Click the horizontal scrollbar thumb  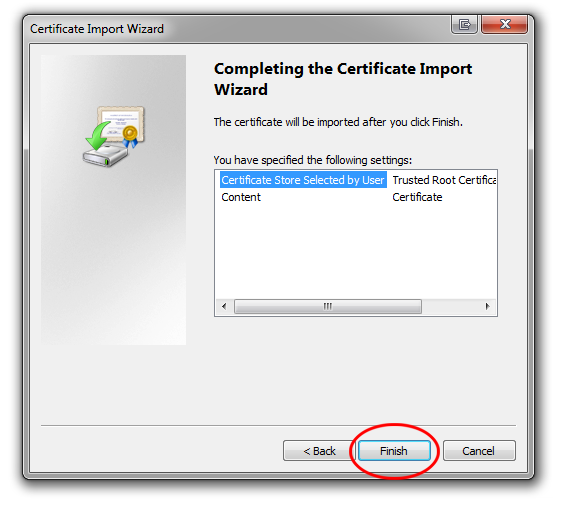[x=328, y=306]
